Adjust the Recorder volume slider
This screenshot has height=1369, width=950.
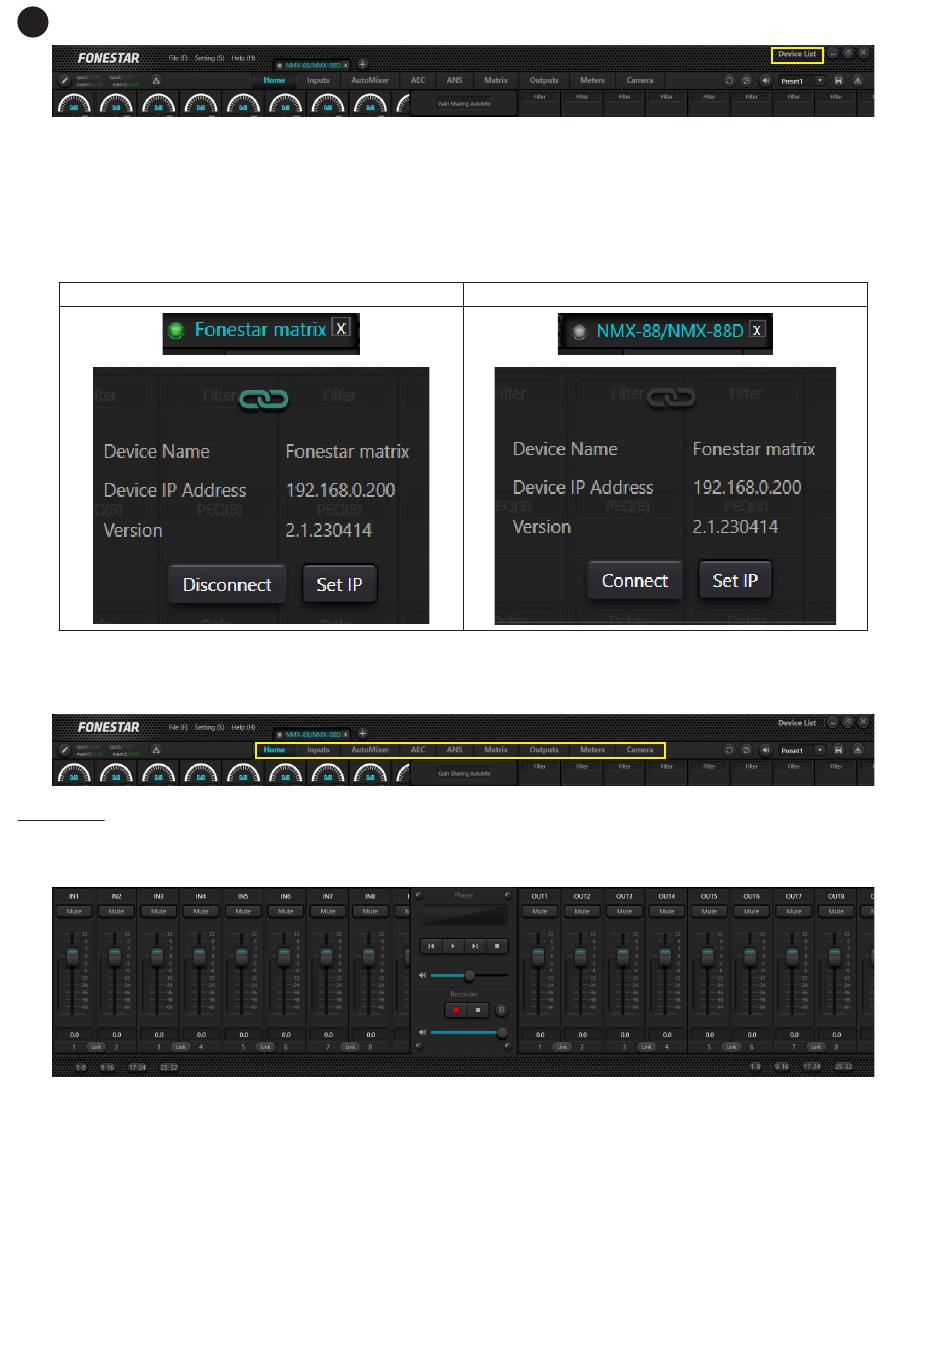click(469, 1032)
